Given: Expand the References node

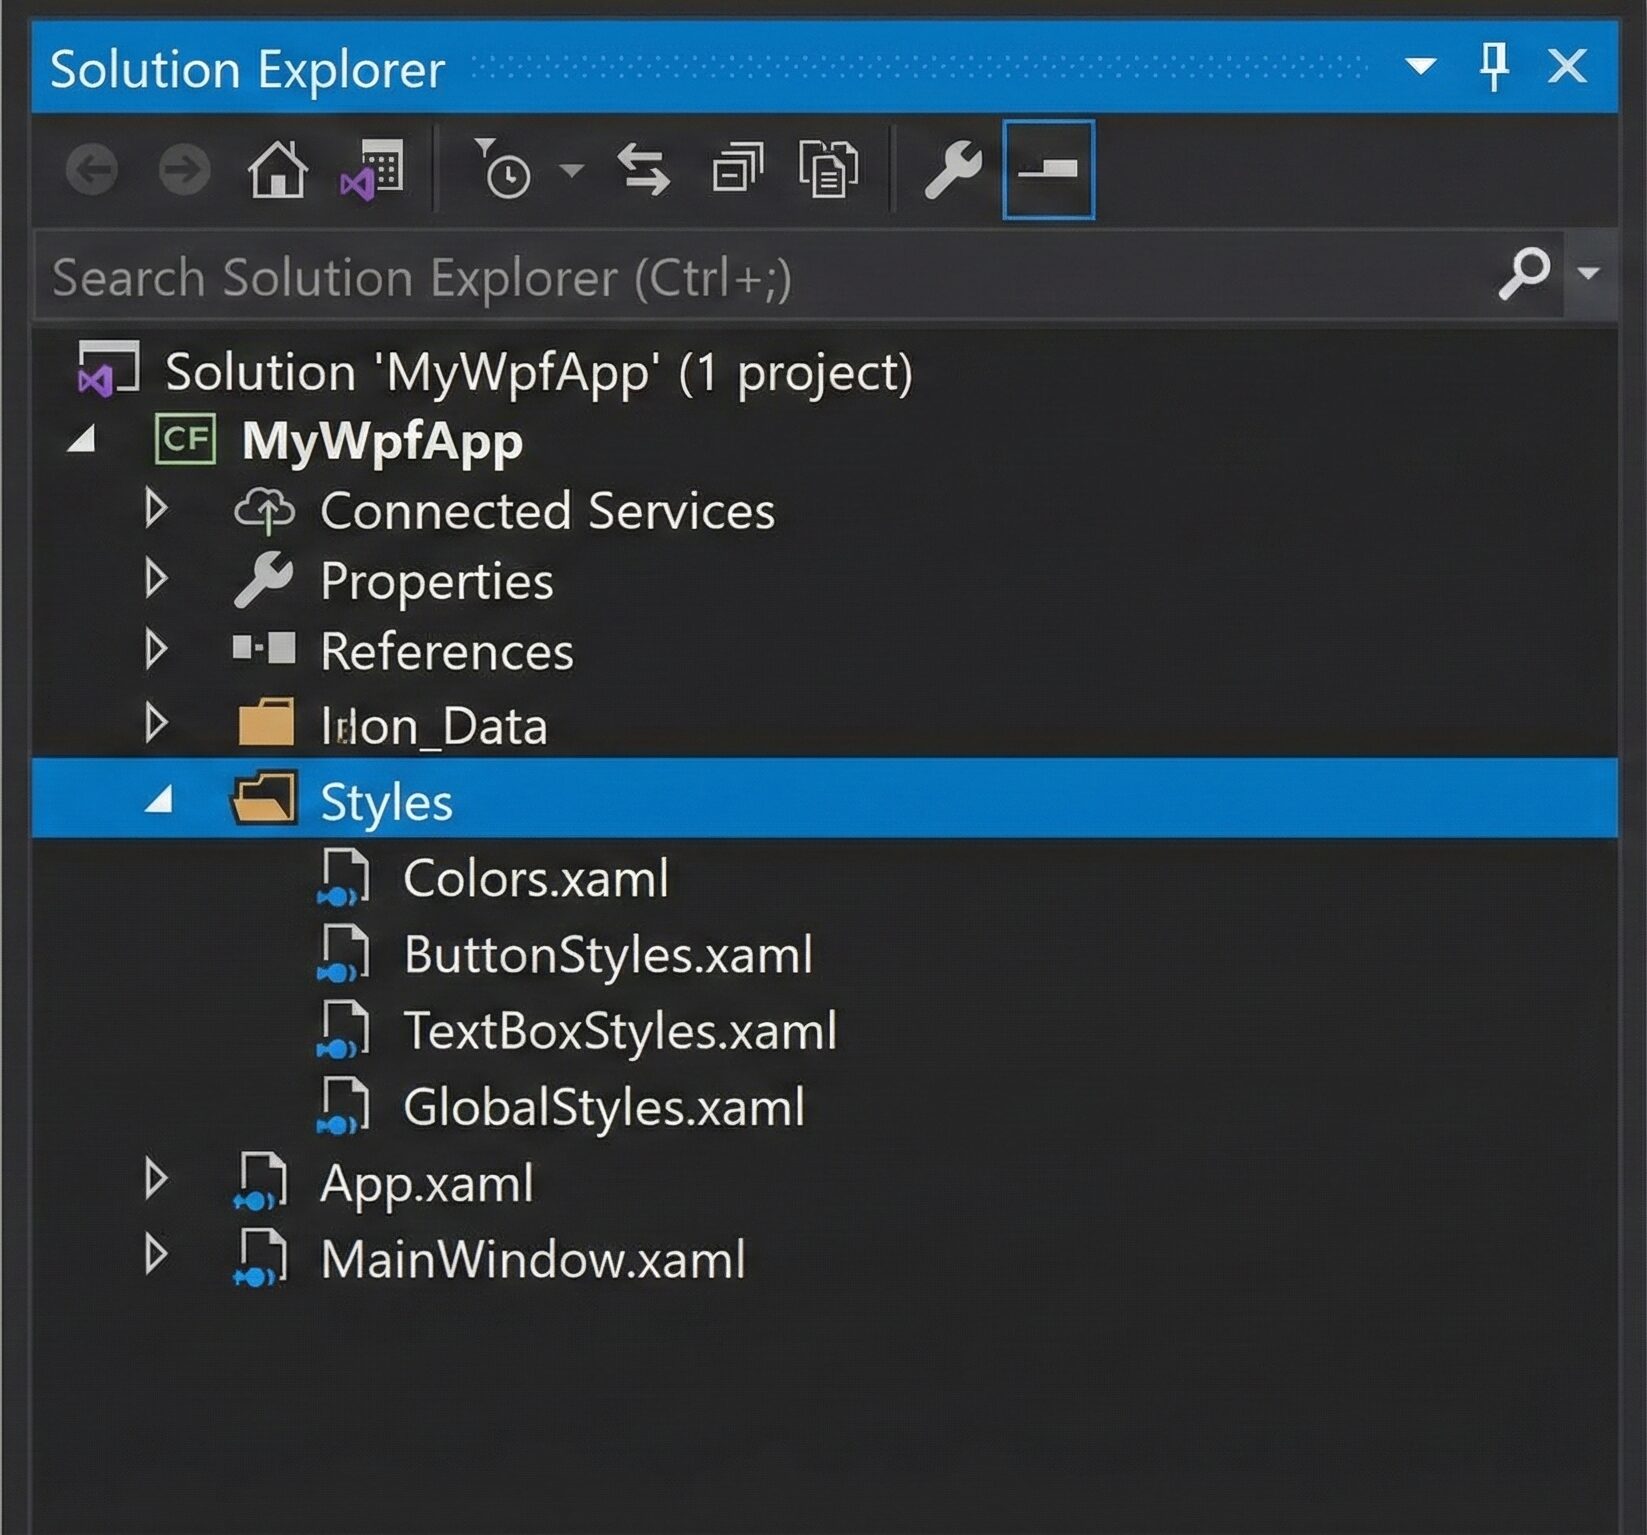Looking at the screenshot, I should [155, 652].
